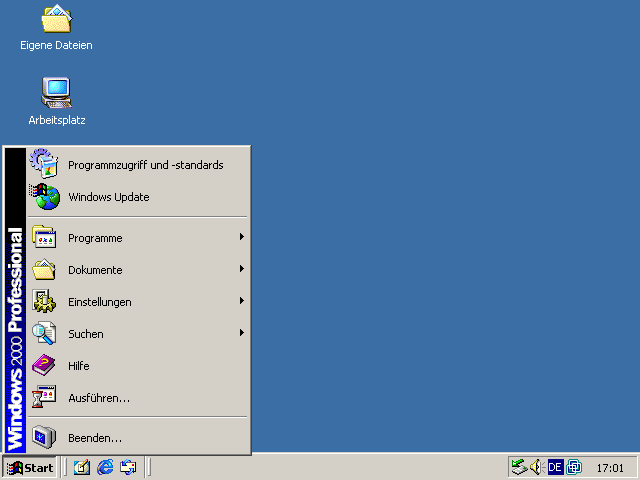640x480 pixels.
Task: Expand the Suchen submenu arrow
Action: click(x=242, y=333)
